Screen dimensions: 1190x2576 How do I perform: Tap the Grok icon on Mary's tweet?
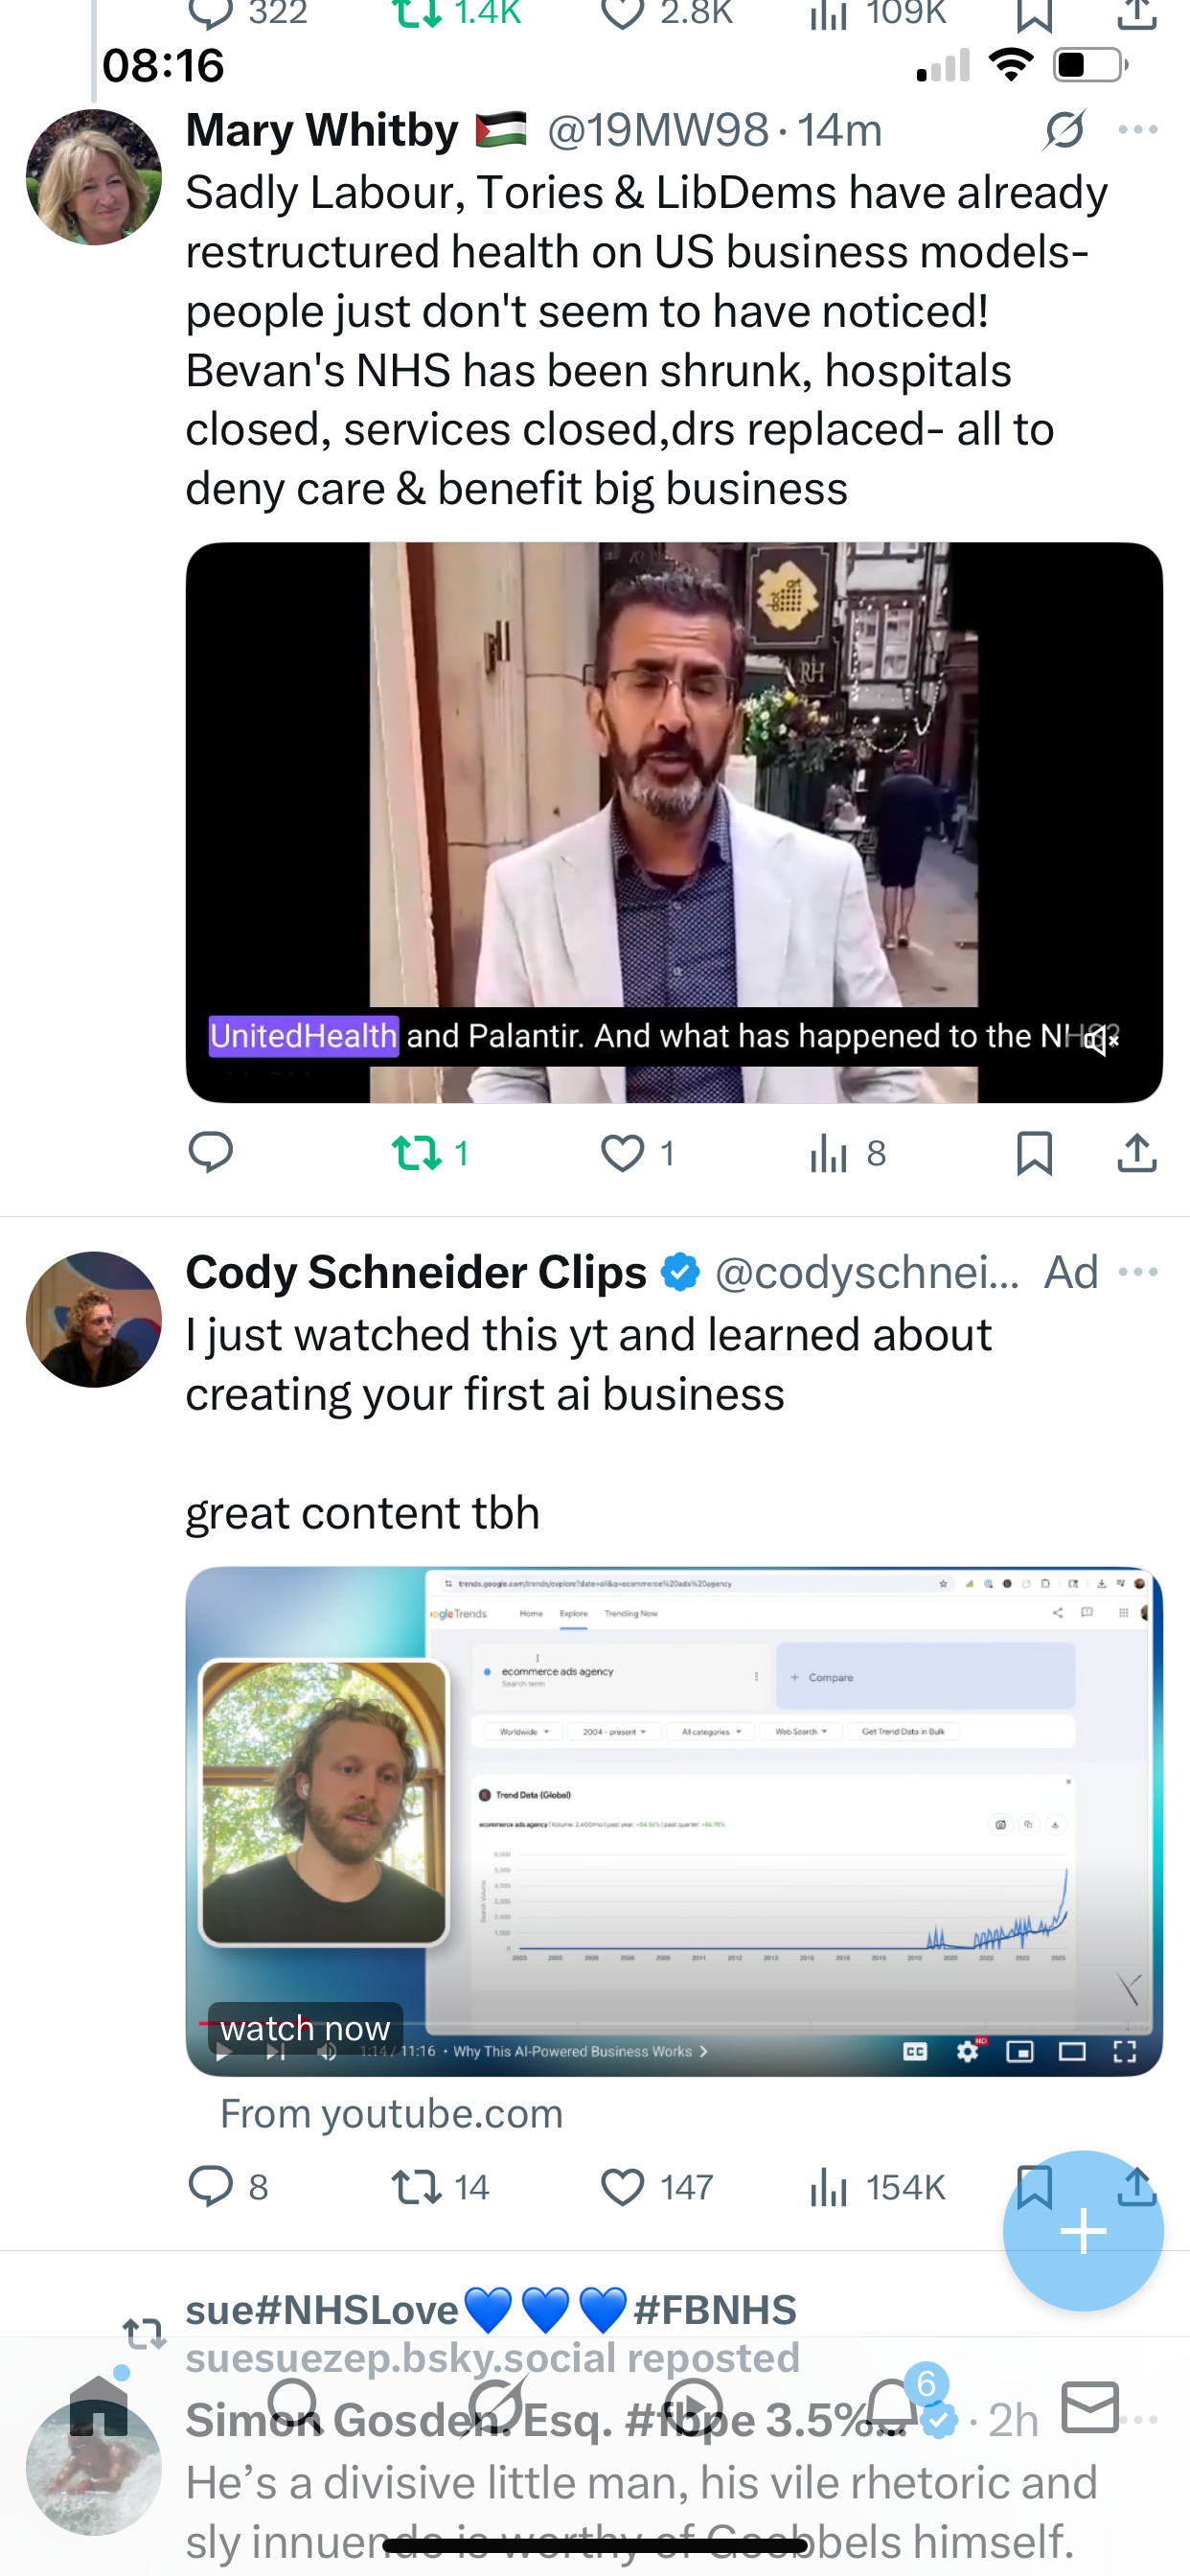(1064, 130)
